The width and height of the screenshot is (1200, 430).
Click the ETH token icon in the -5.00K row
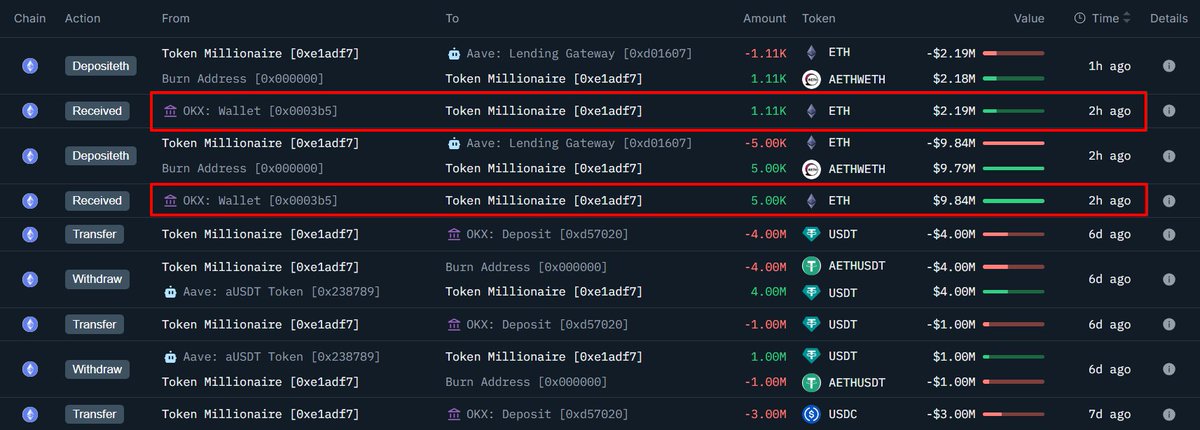(x=811, y=142)
